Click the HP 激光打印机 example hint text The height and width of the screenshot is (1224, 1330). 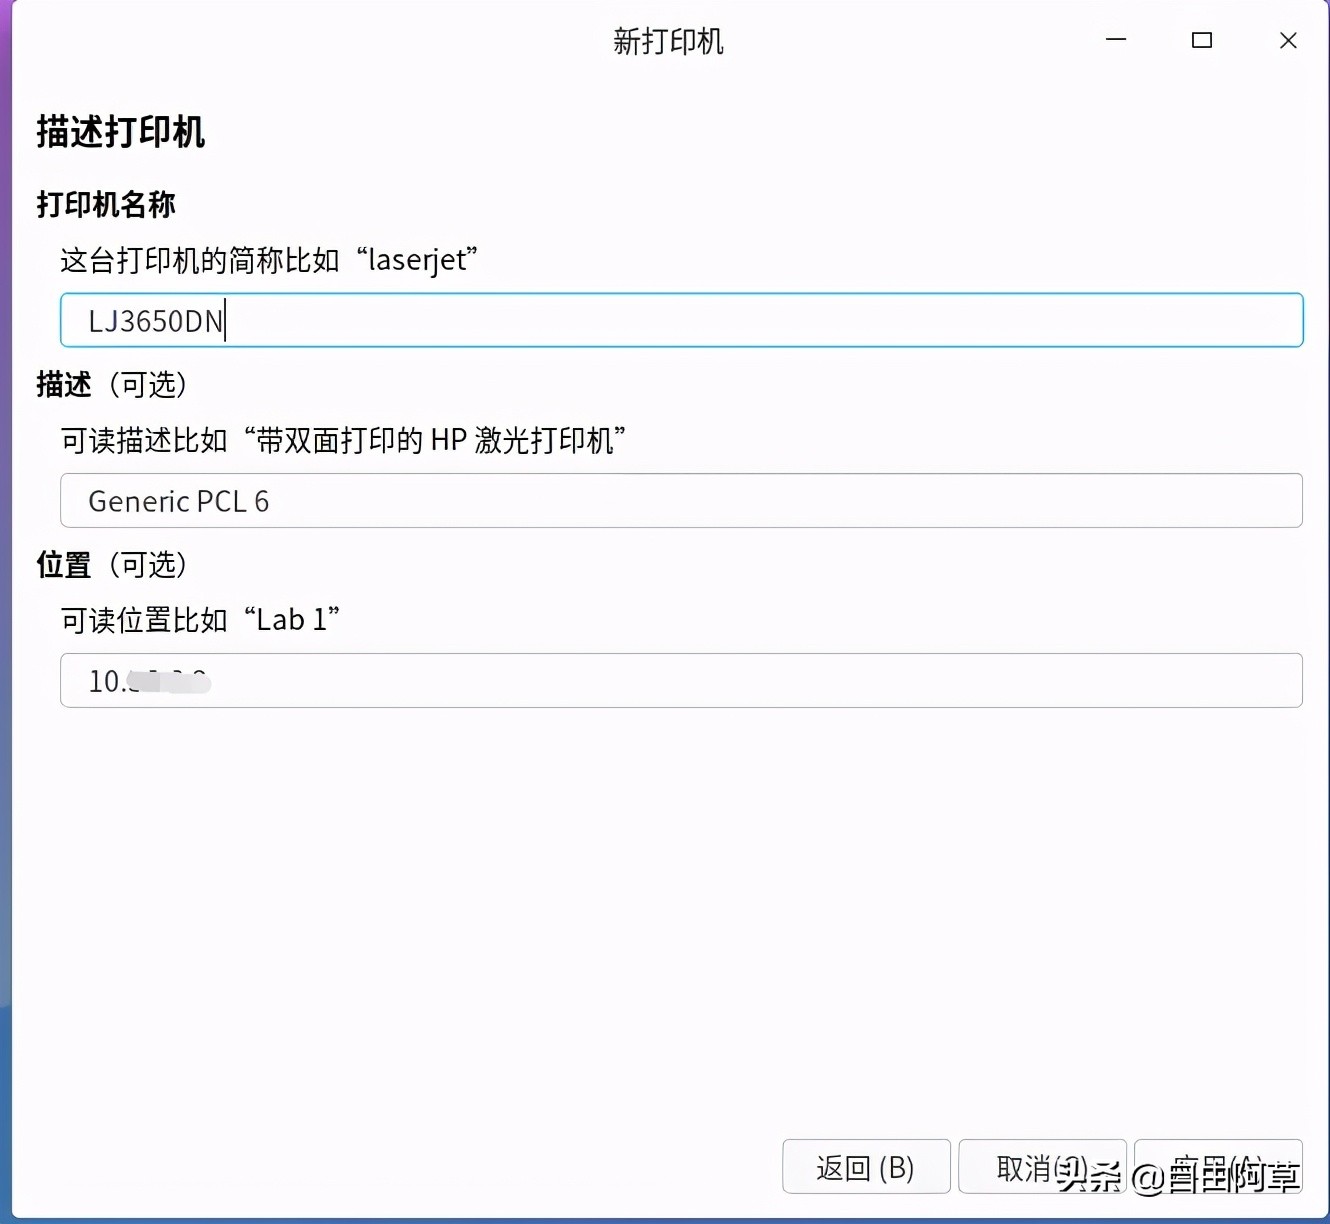click(342, 440)
